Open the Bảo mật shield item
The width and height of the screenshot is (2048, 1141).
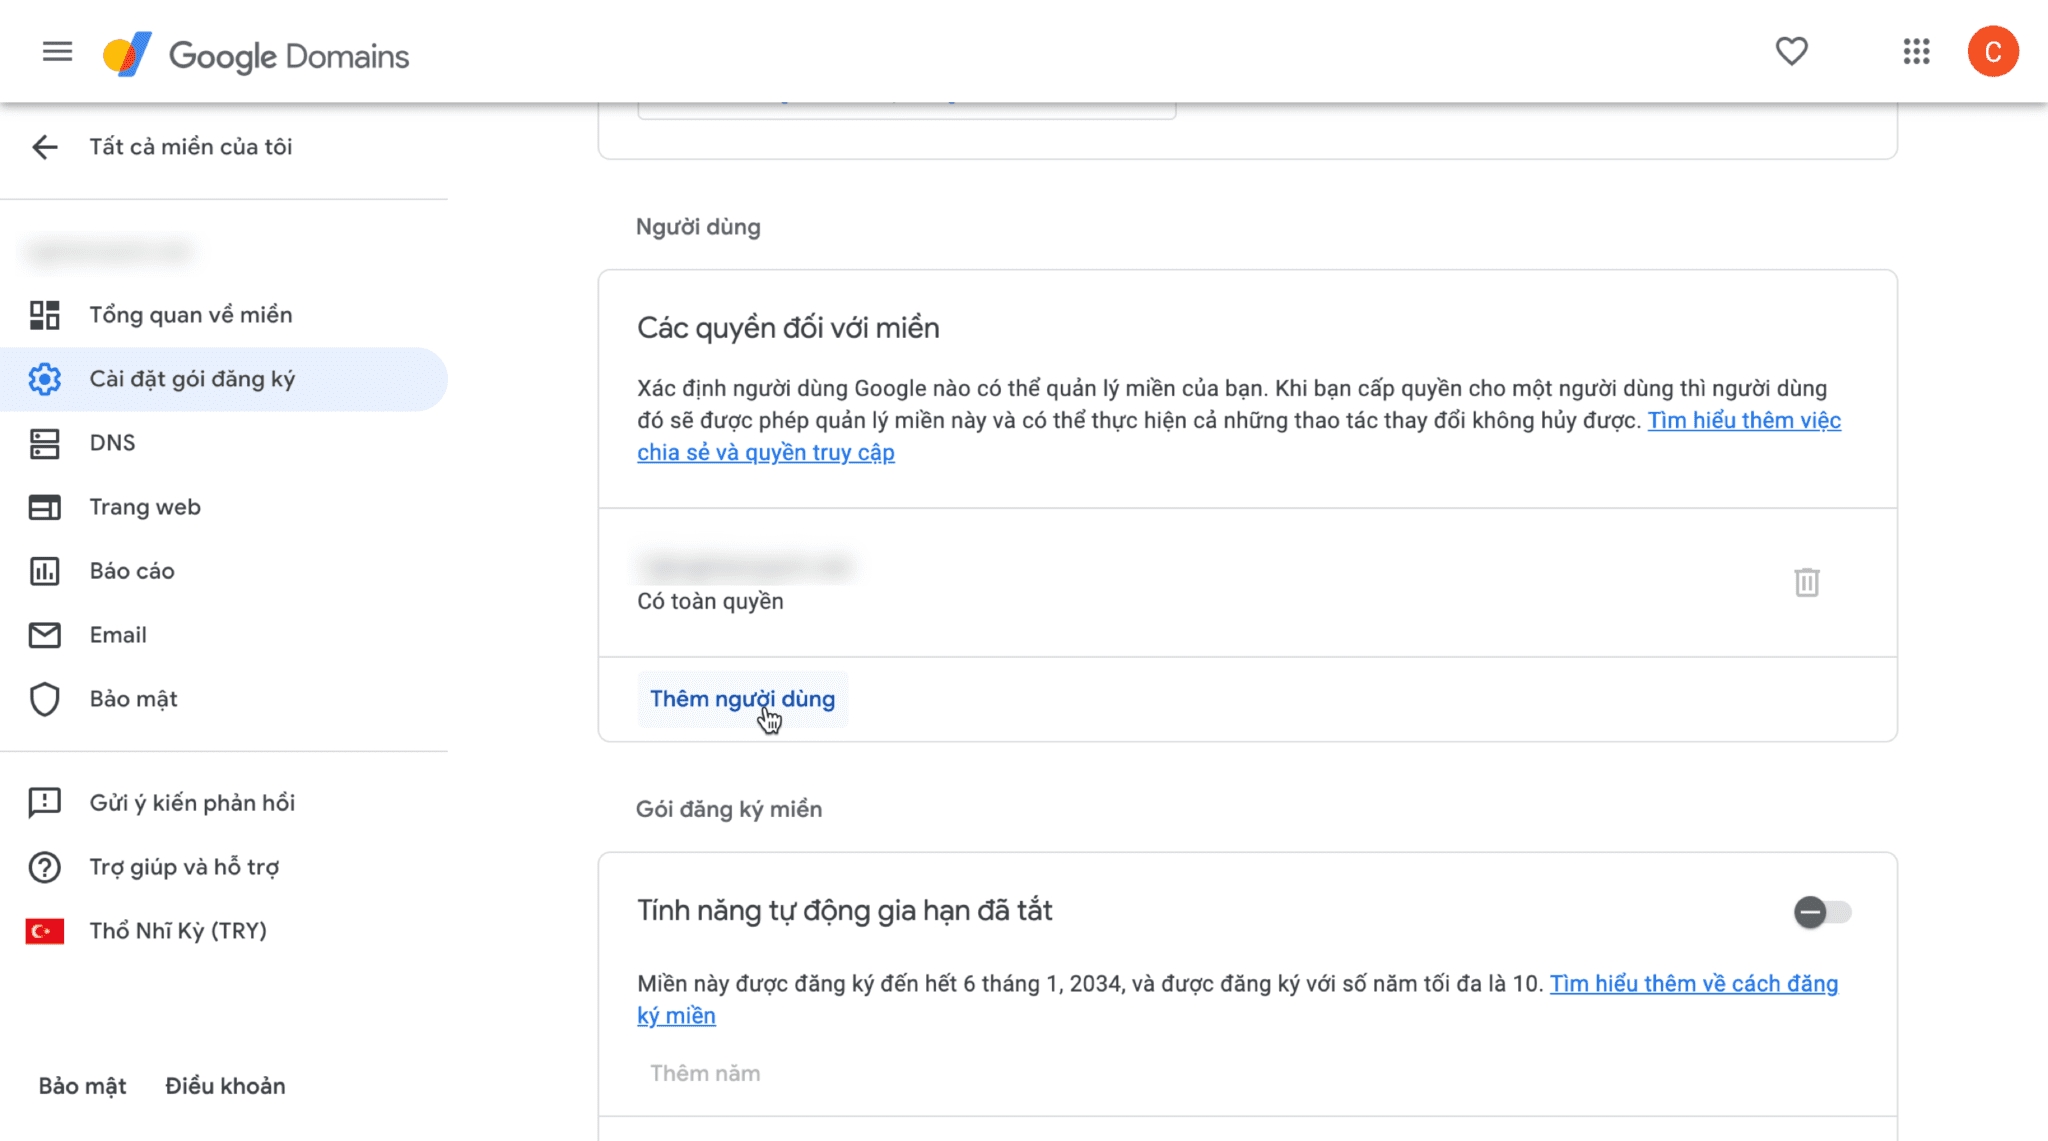point(132,699)
